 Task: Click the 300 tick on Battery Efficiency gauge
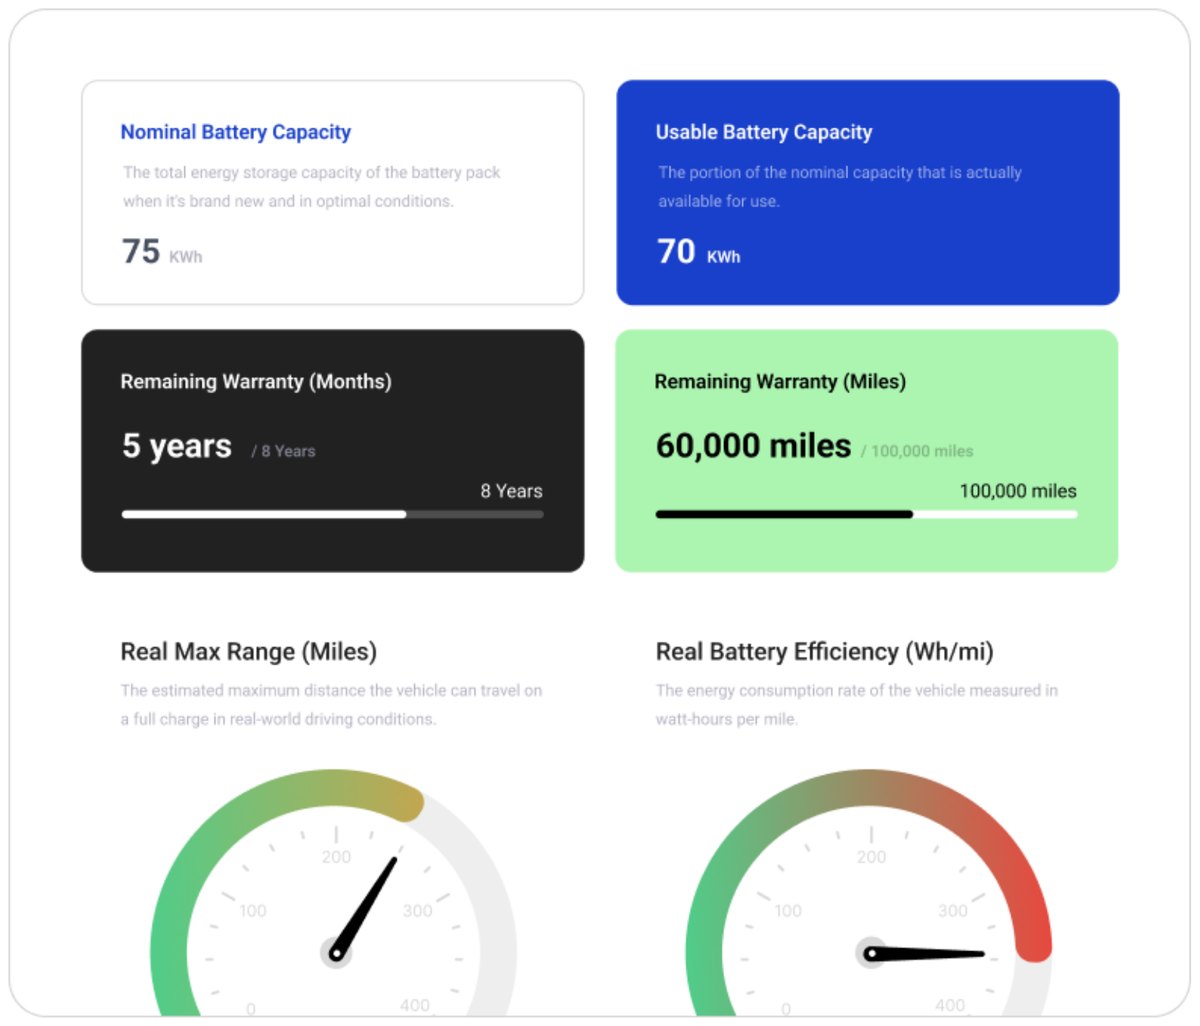tap(953, 911)
